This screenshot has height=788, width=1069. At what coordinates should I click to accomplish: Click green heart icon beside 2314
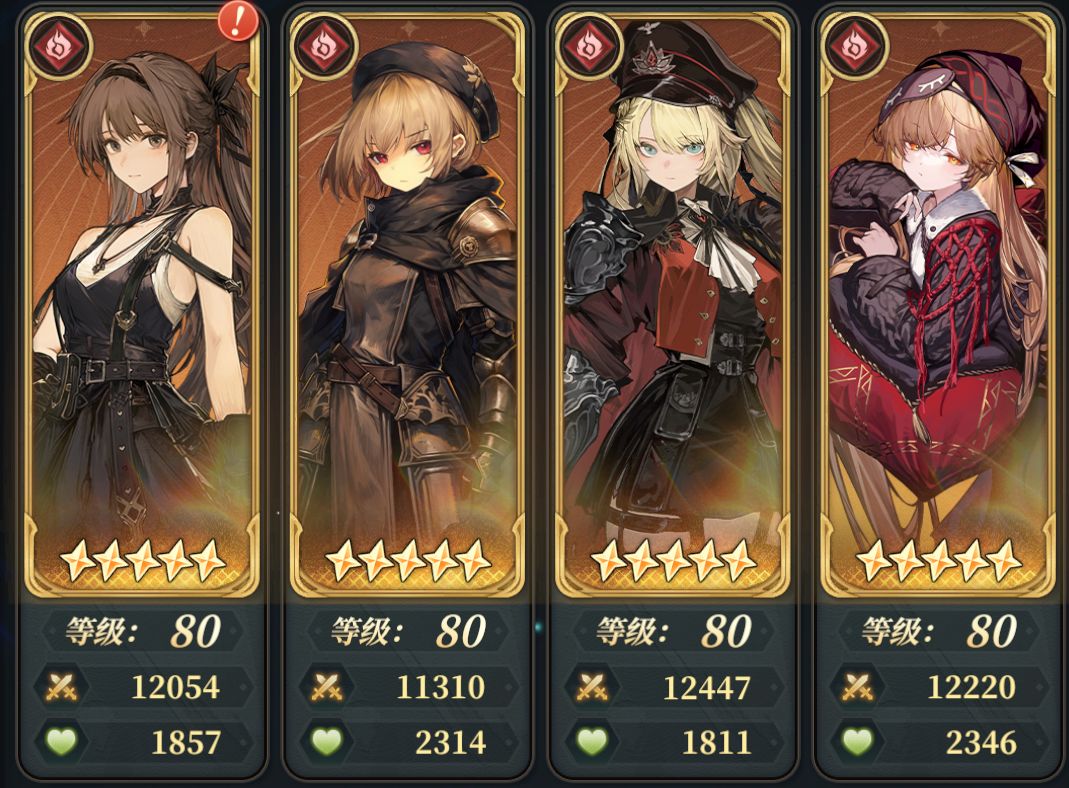327,742
